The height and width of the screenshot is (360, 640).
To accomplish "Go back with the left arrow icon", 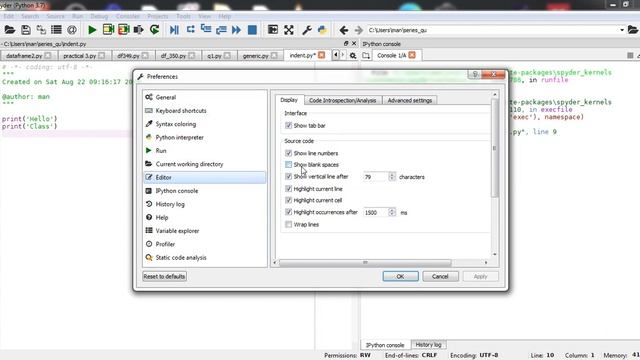I will (344, 30).
